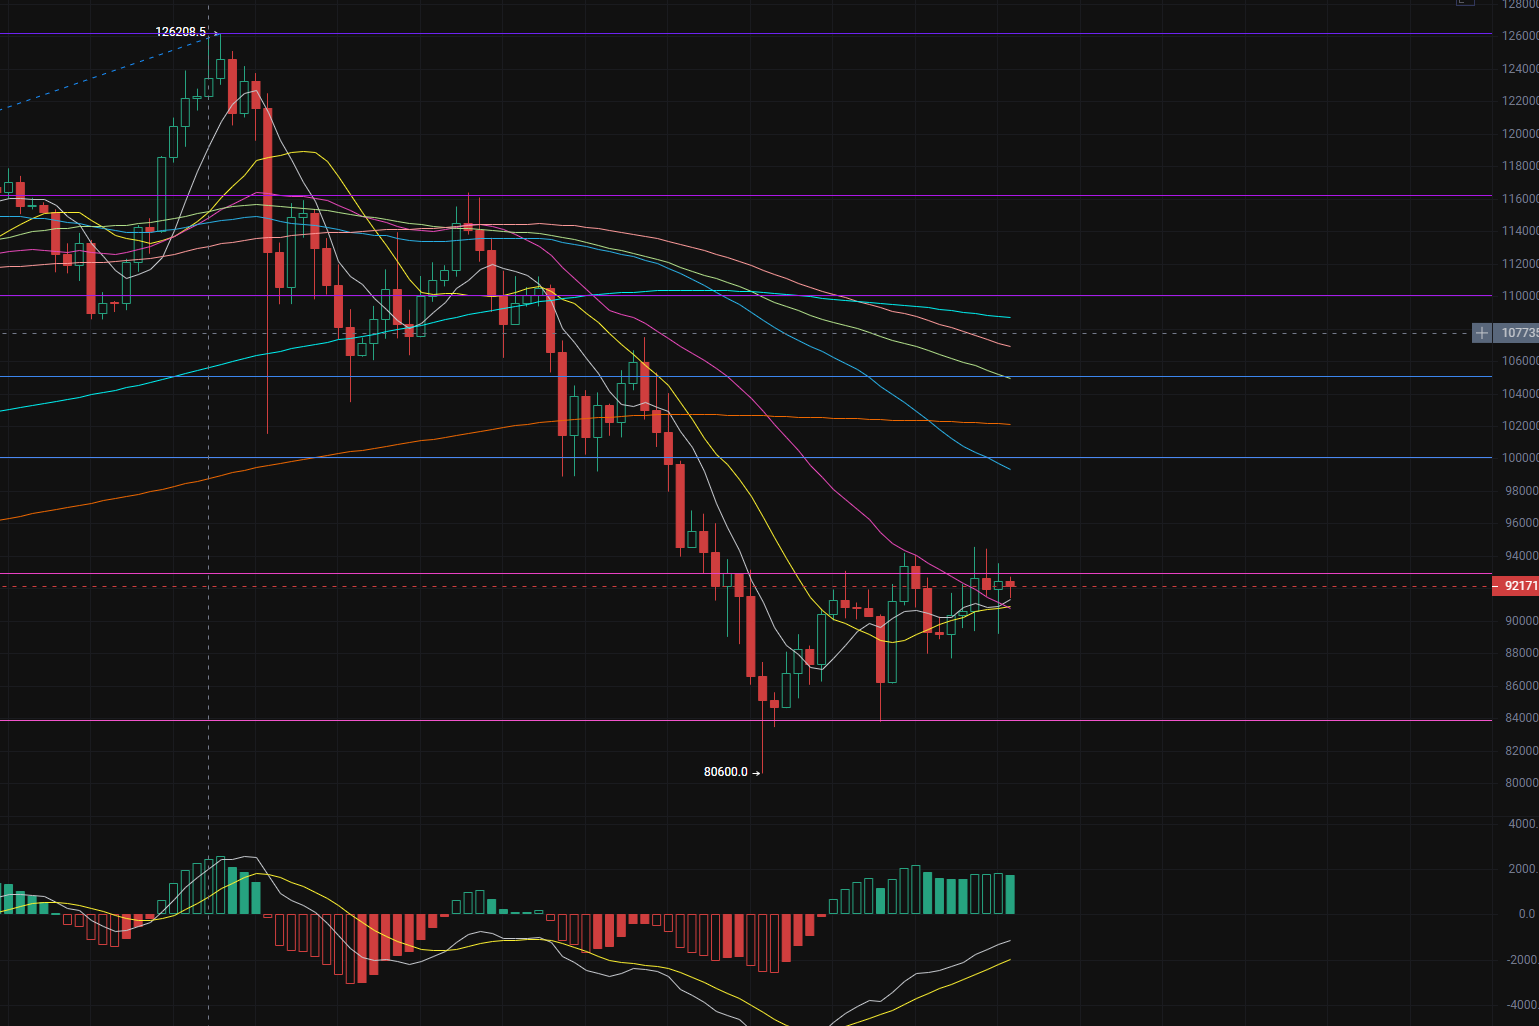
Task: Click the candle with the 80600.0 low wick
Action: tap(762, 688)
